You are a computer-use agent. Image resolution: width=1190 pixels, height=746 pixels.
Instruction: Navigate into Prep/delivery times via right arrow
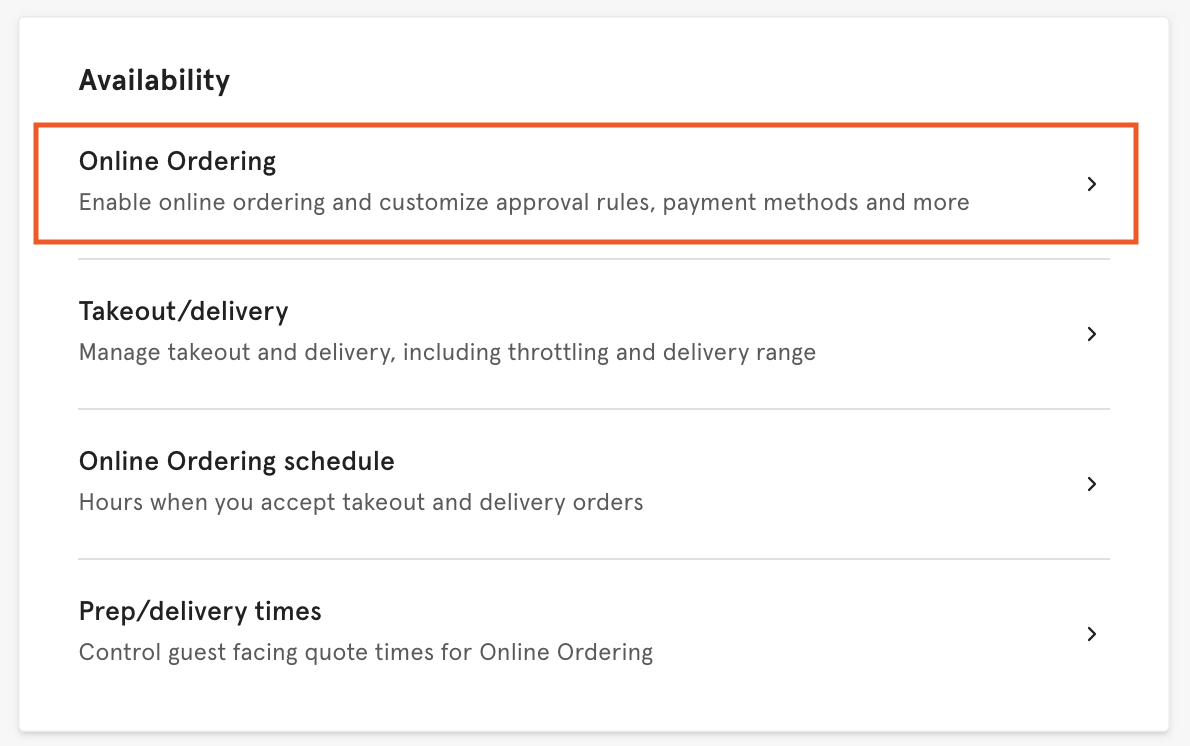click(1092, 634)
